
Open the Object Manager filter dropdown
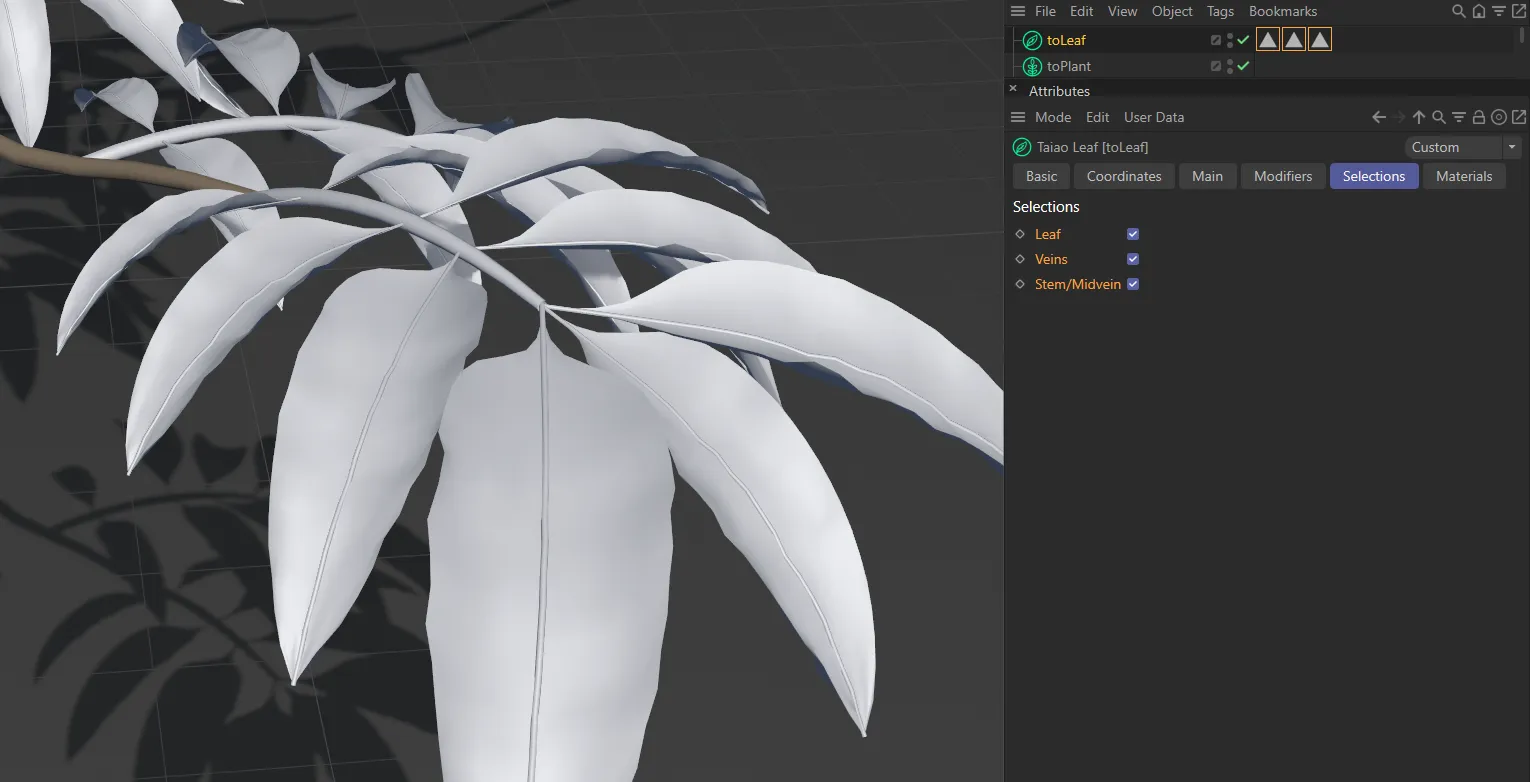pos(1500,11)
